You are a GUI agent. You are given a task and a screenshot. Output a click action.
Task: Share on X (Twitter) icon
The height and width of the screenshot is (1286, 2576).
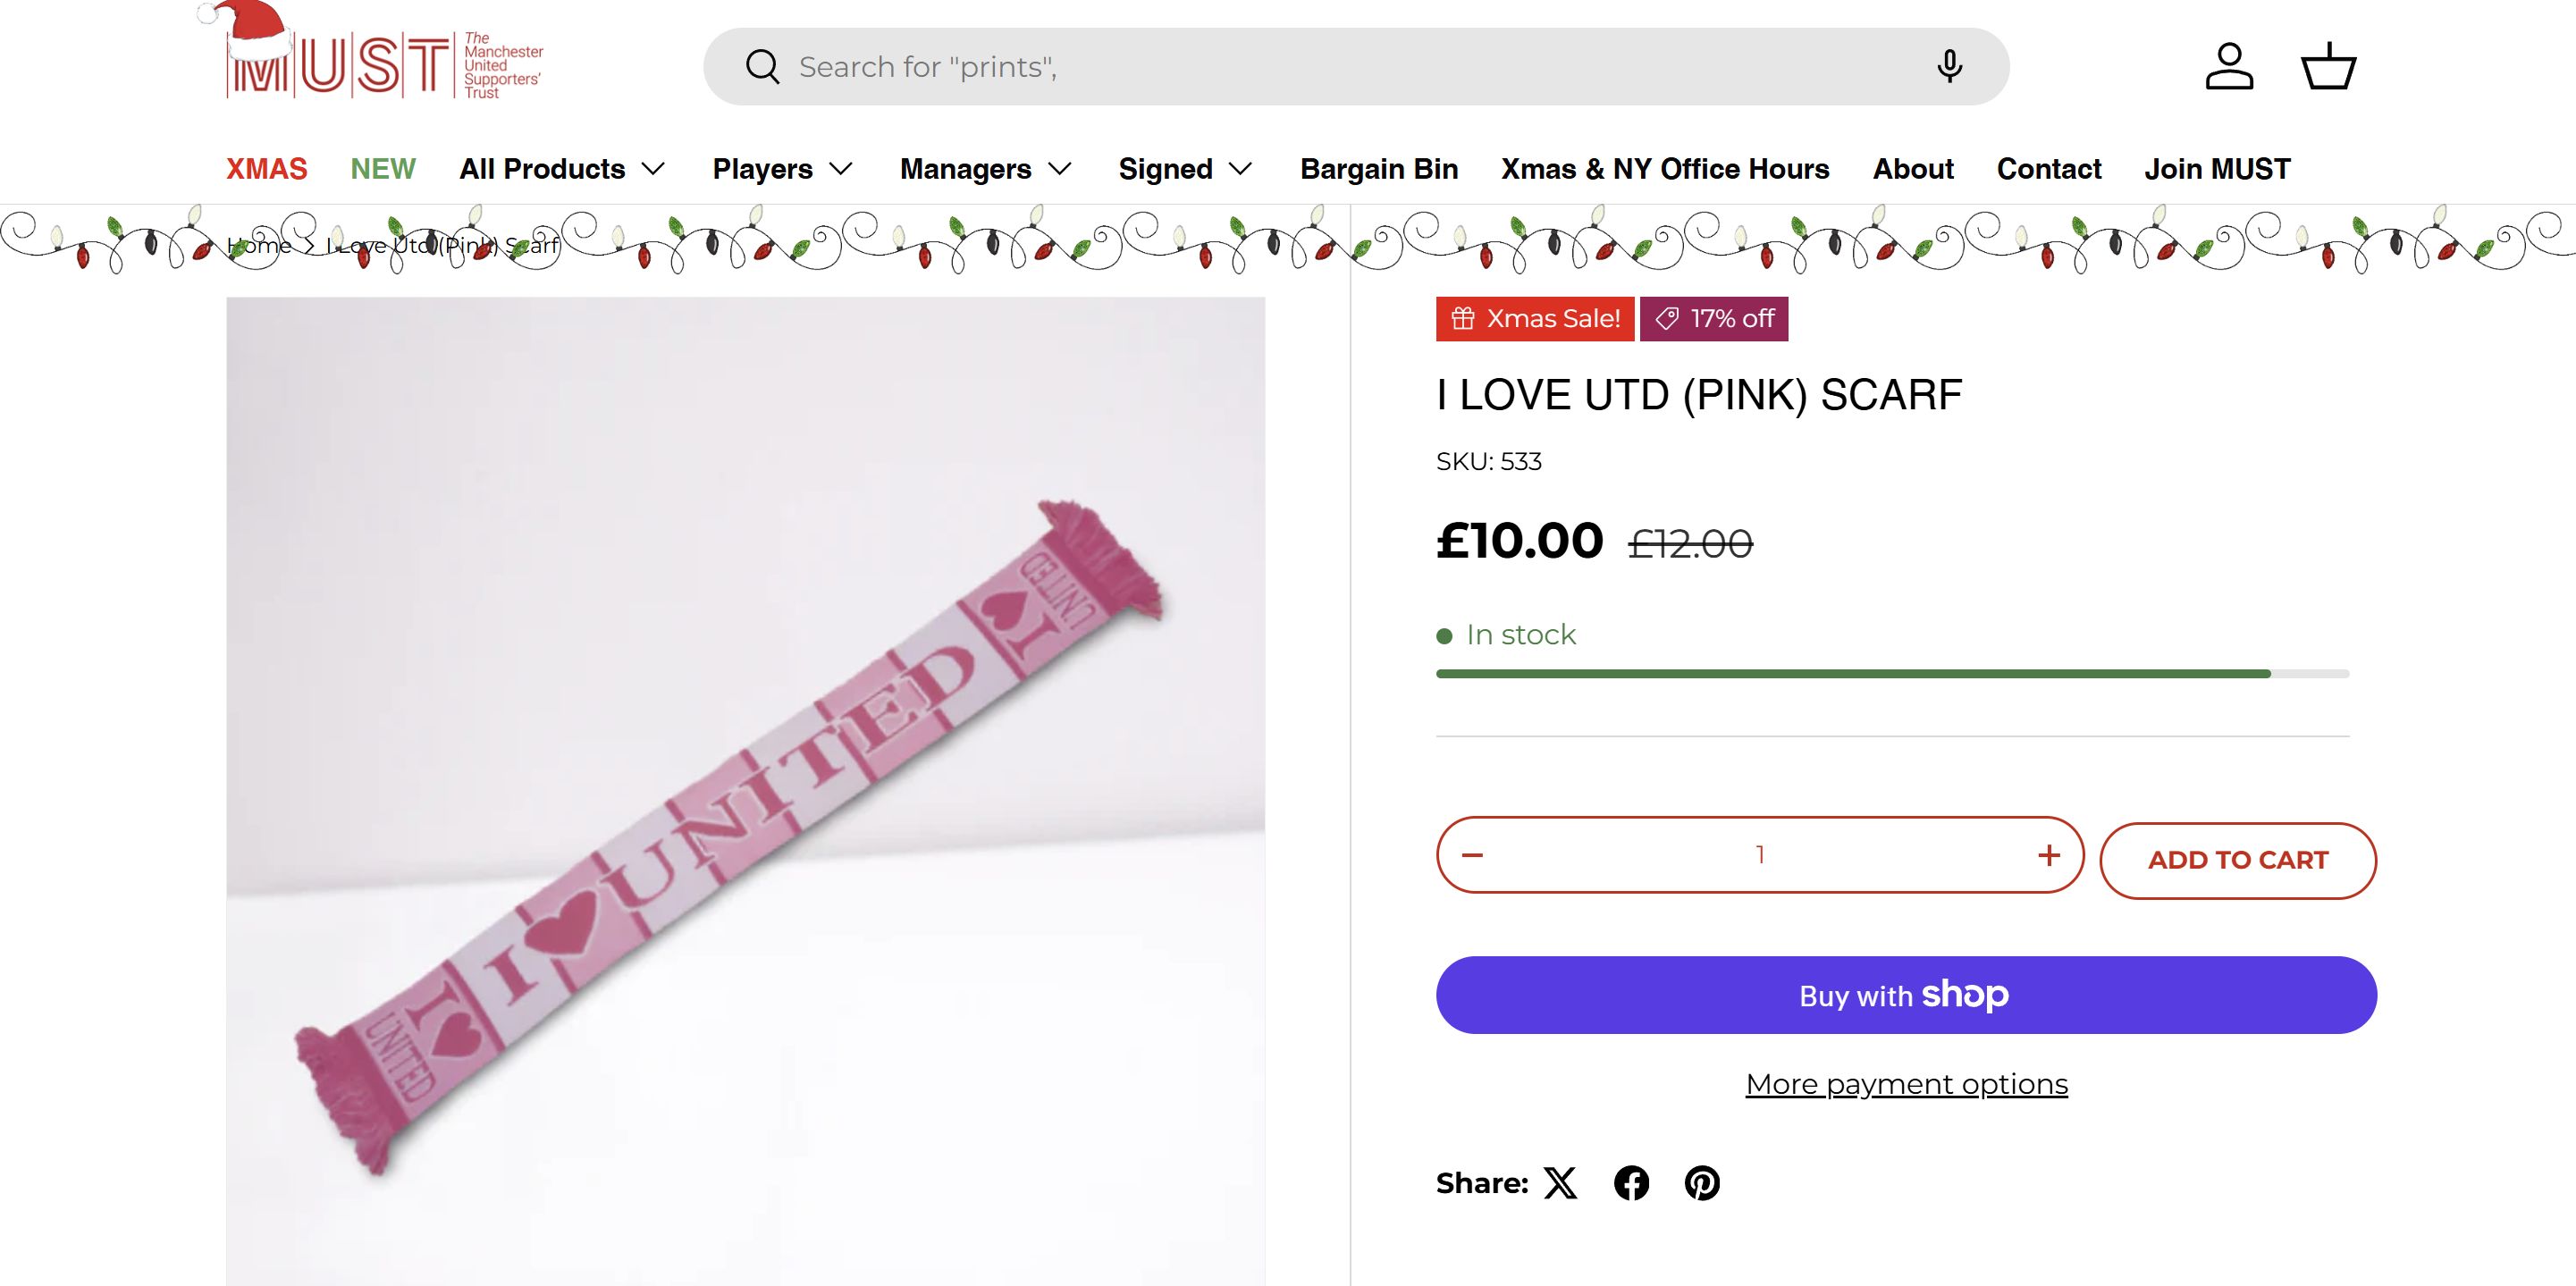click(x=1560, y=1183)
